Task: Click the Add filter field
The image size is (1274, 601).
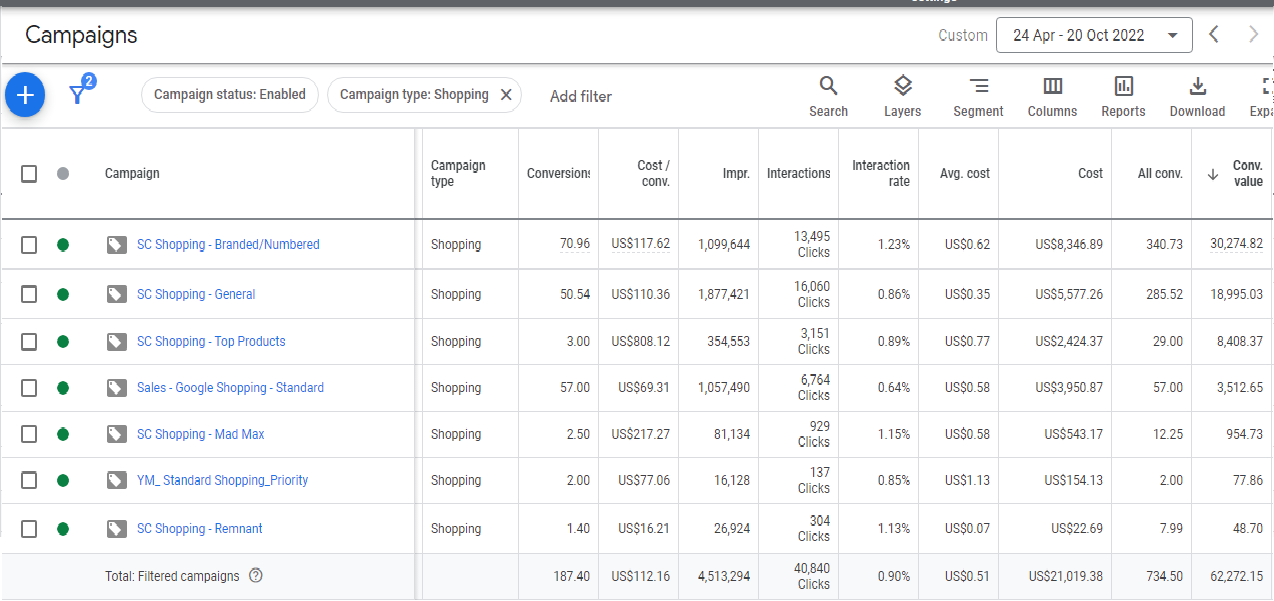Action: tap(580, 96)
